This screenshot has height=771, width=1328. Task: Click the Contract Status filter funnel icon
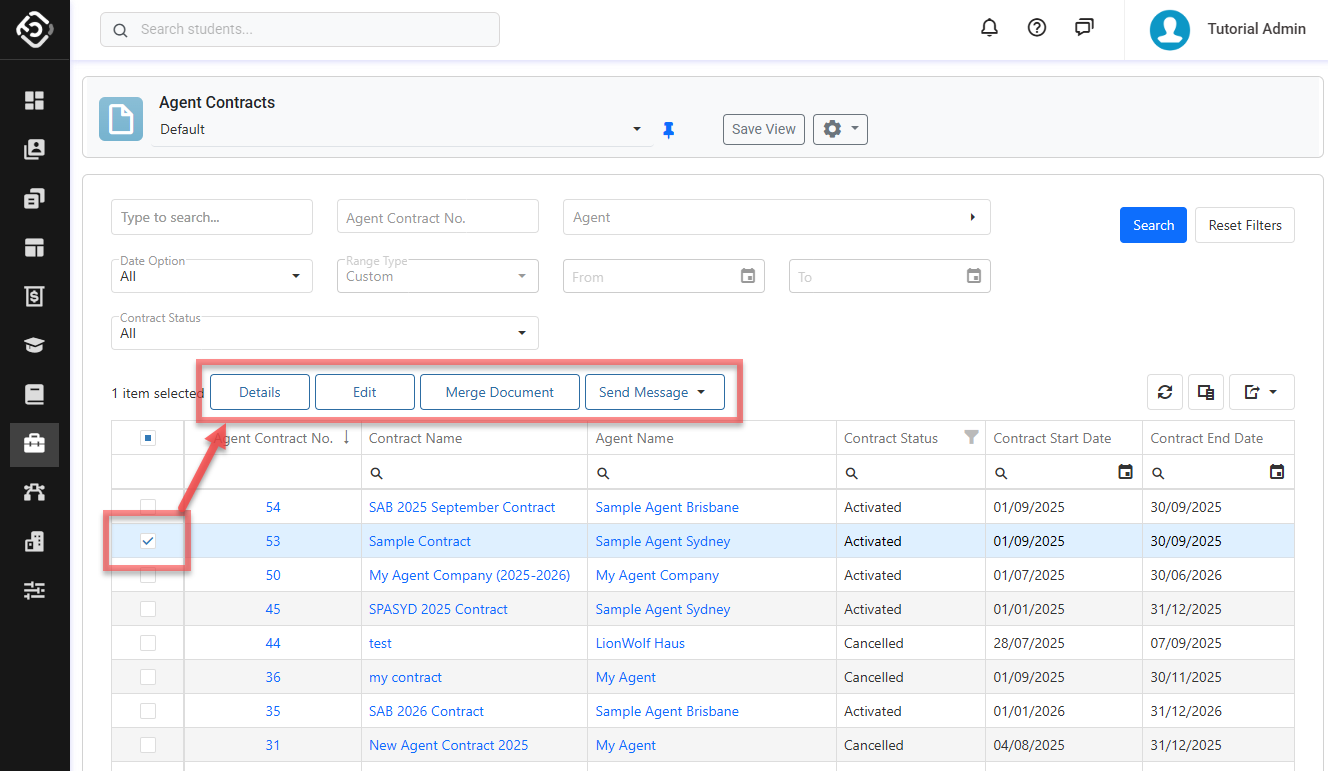point(970,438)
